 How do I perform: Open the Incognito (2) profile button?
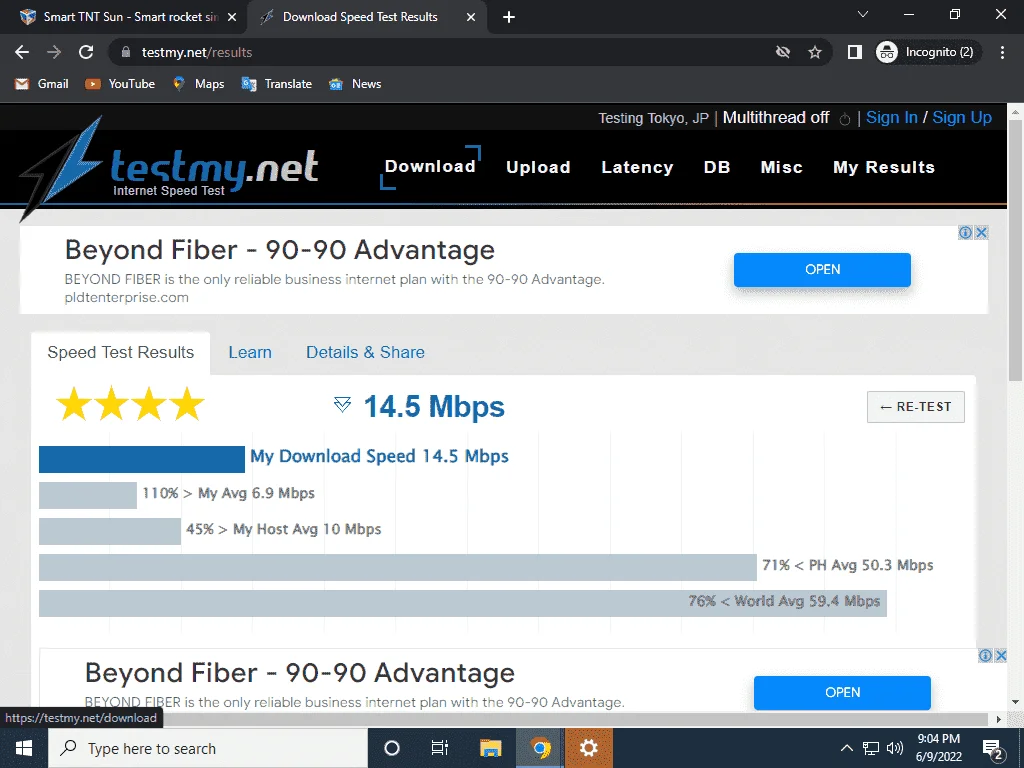point(927,52)
